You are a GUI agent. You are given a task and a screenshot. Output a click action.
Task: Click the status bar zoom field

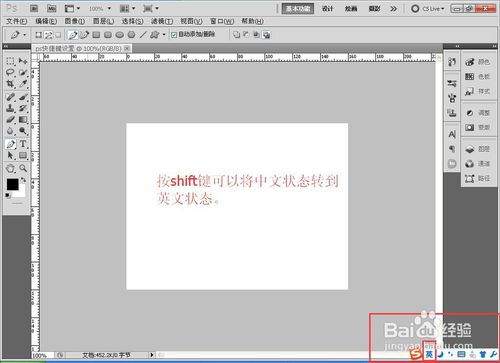click(41, 356)
